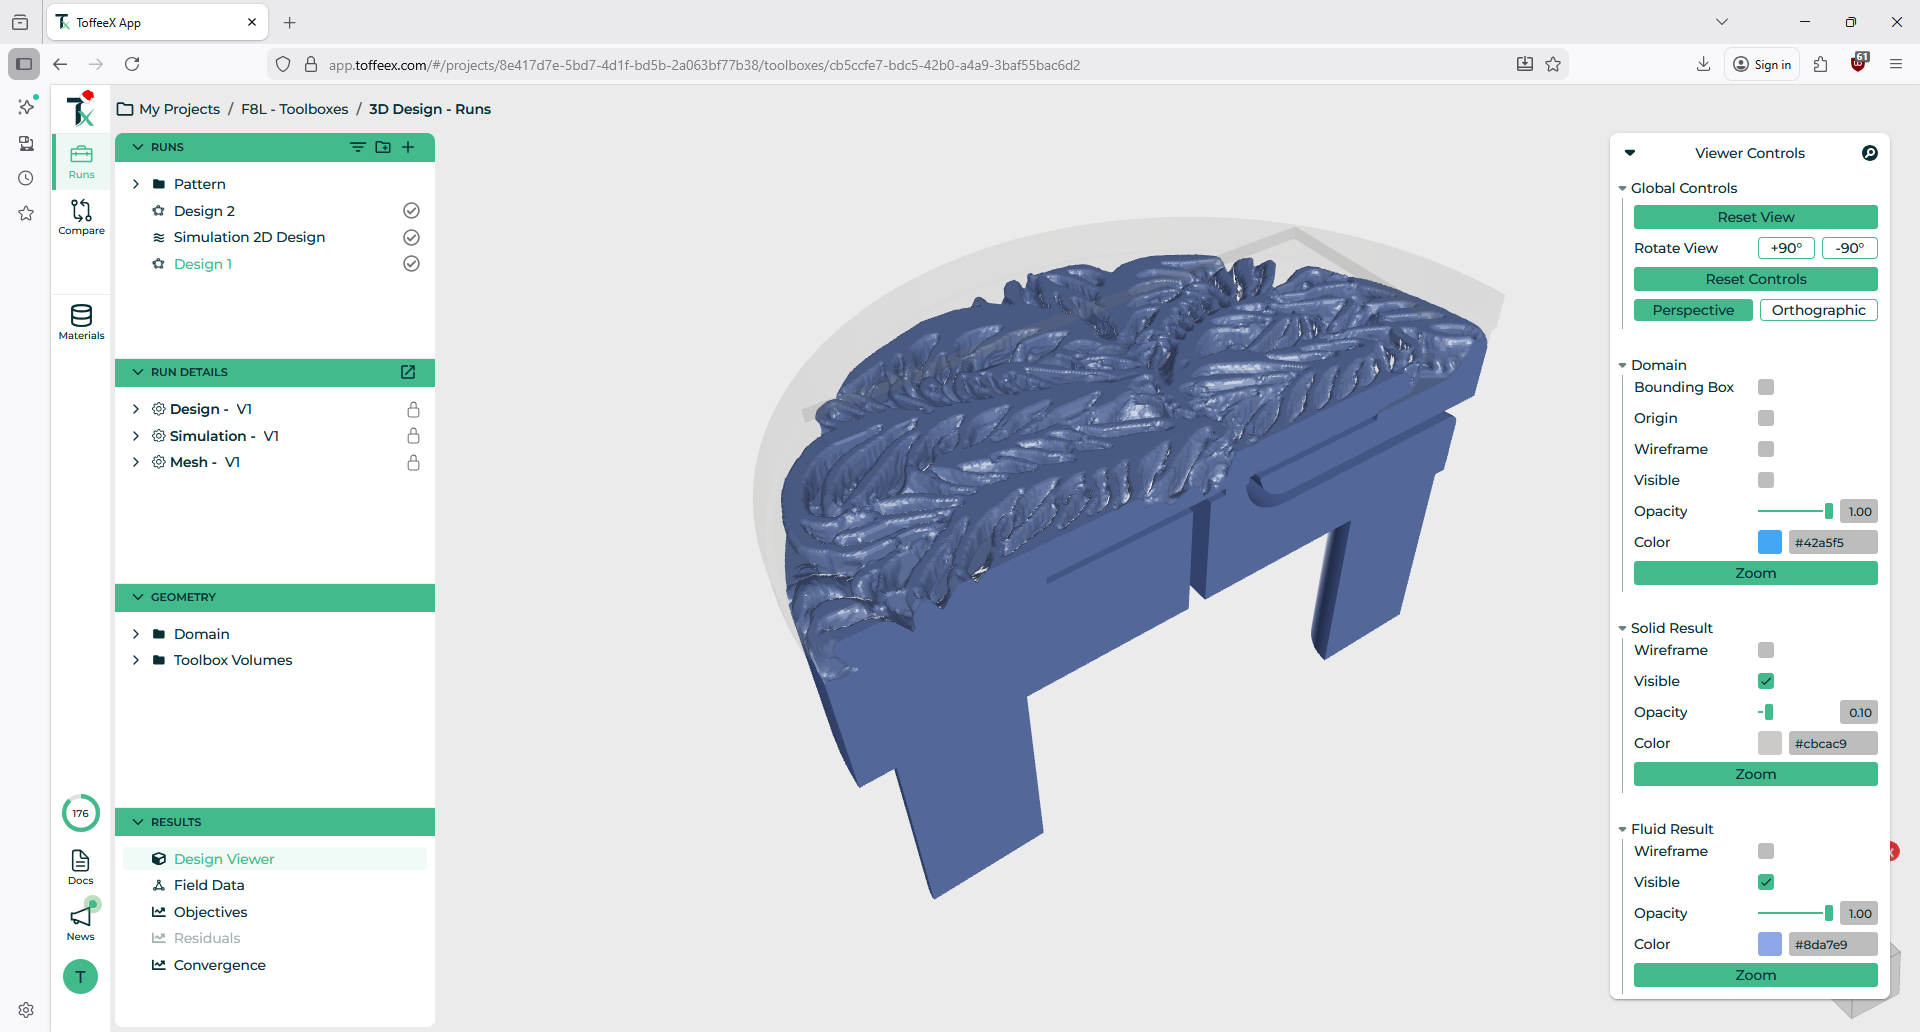
Task: Open the Runs sidebar panel
Action: [81, 162]
